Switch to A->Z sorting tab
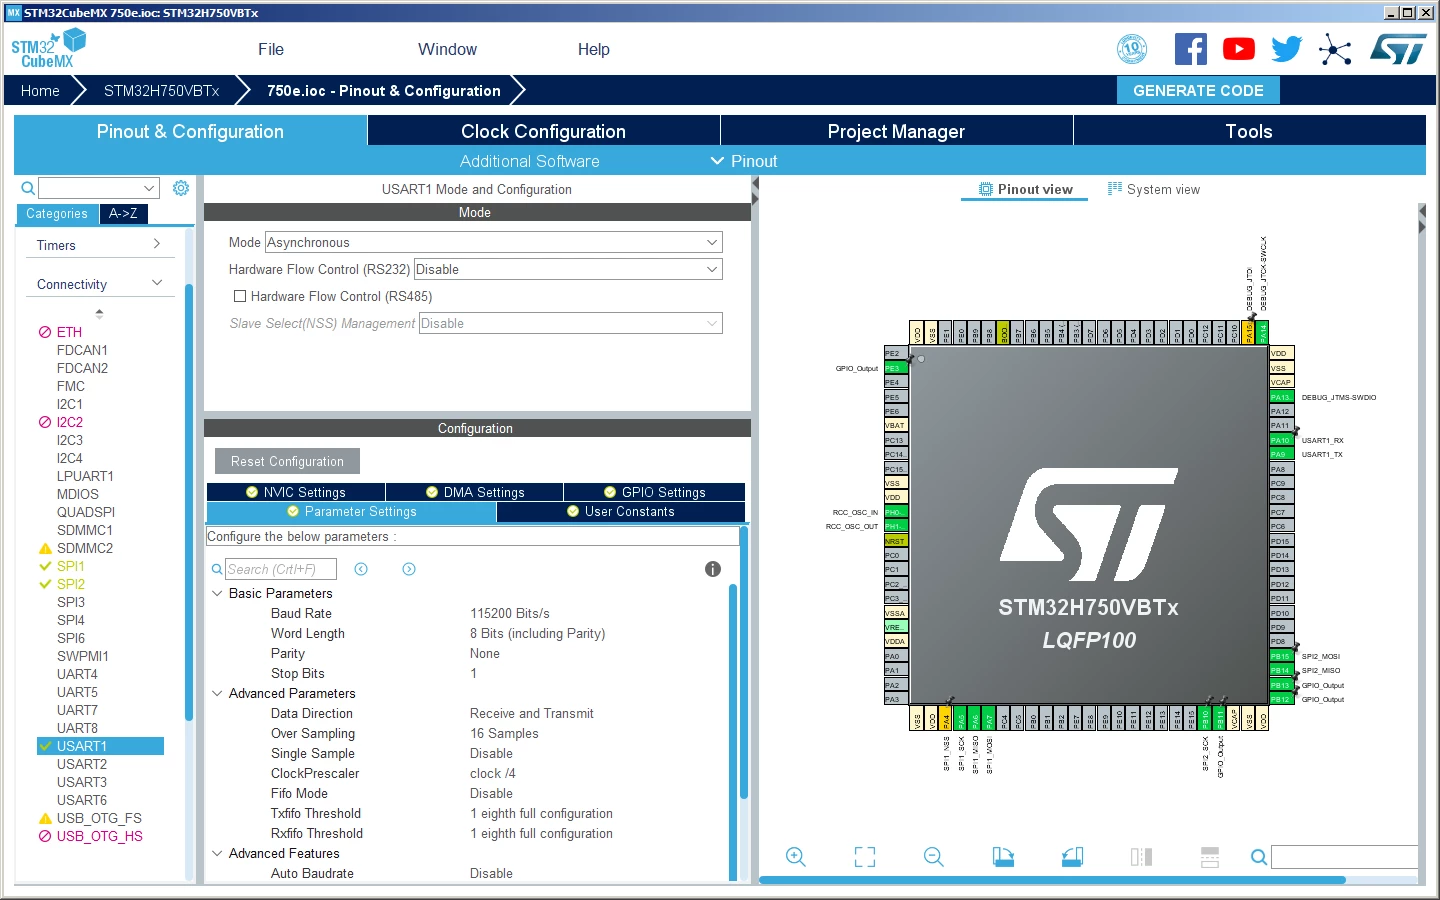The height and width of the screenshot is (900, 1440). [x=124, y=213]
